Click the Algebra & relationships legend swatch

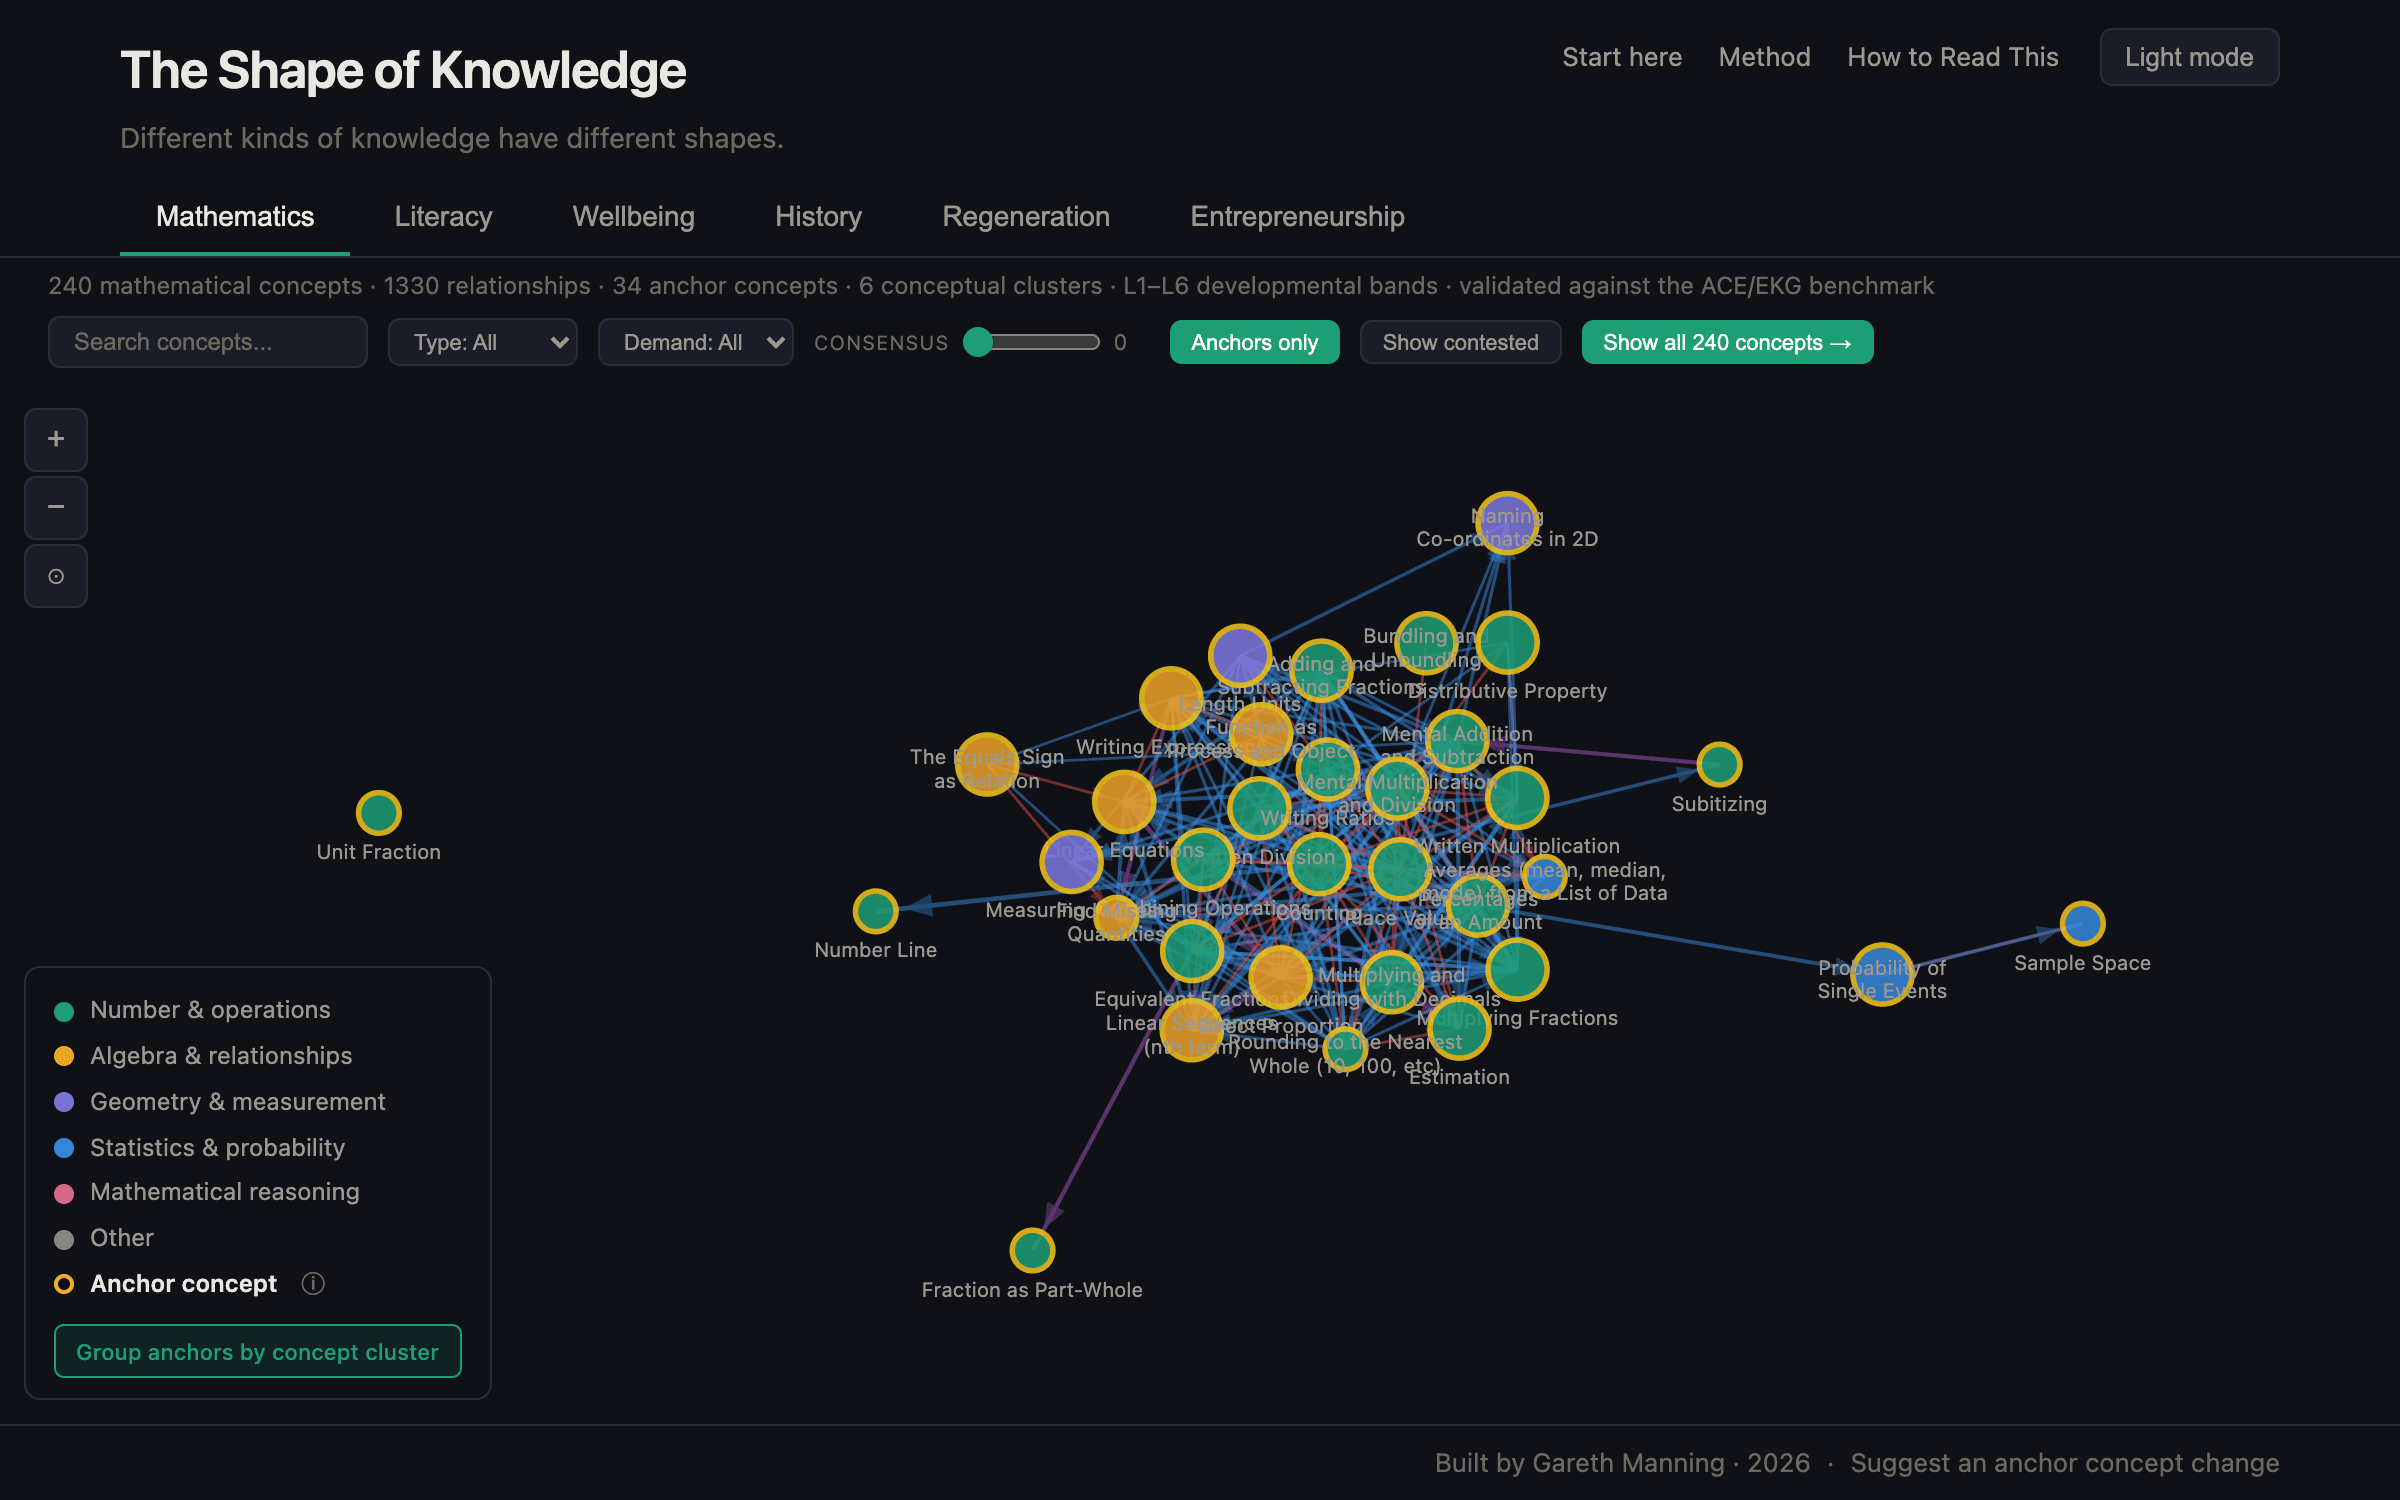click(x=64, y=1056)
